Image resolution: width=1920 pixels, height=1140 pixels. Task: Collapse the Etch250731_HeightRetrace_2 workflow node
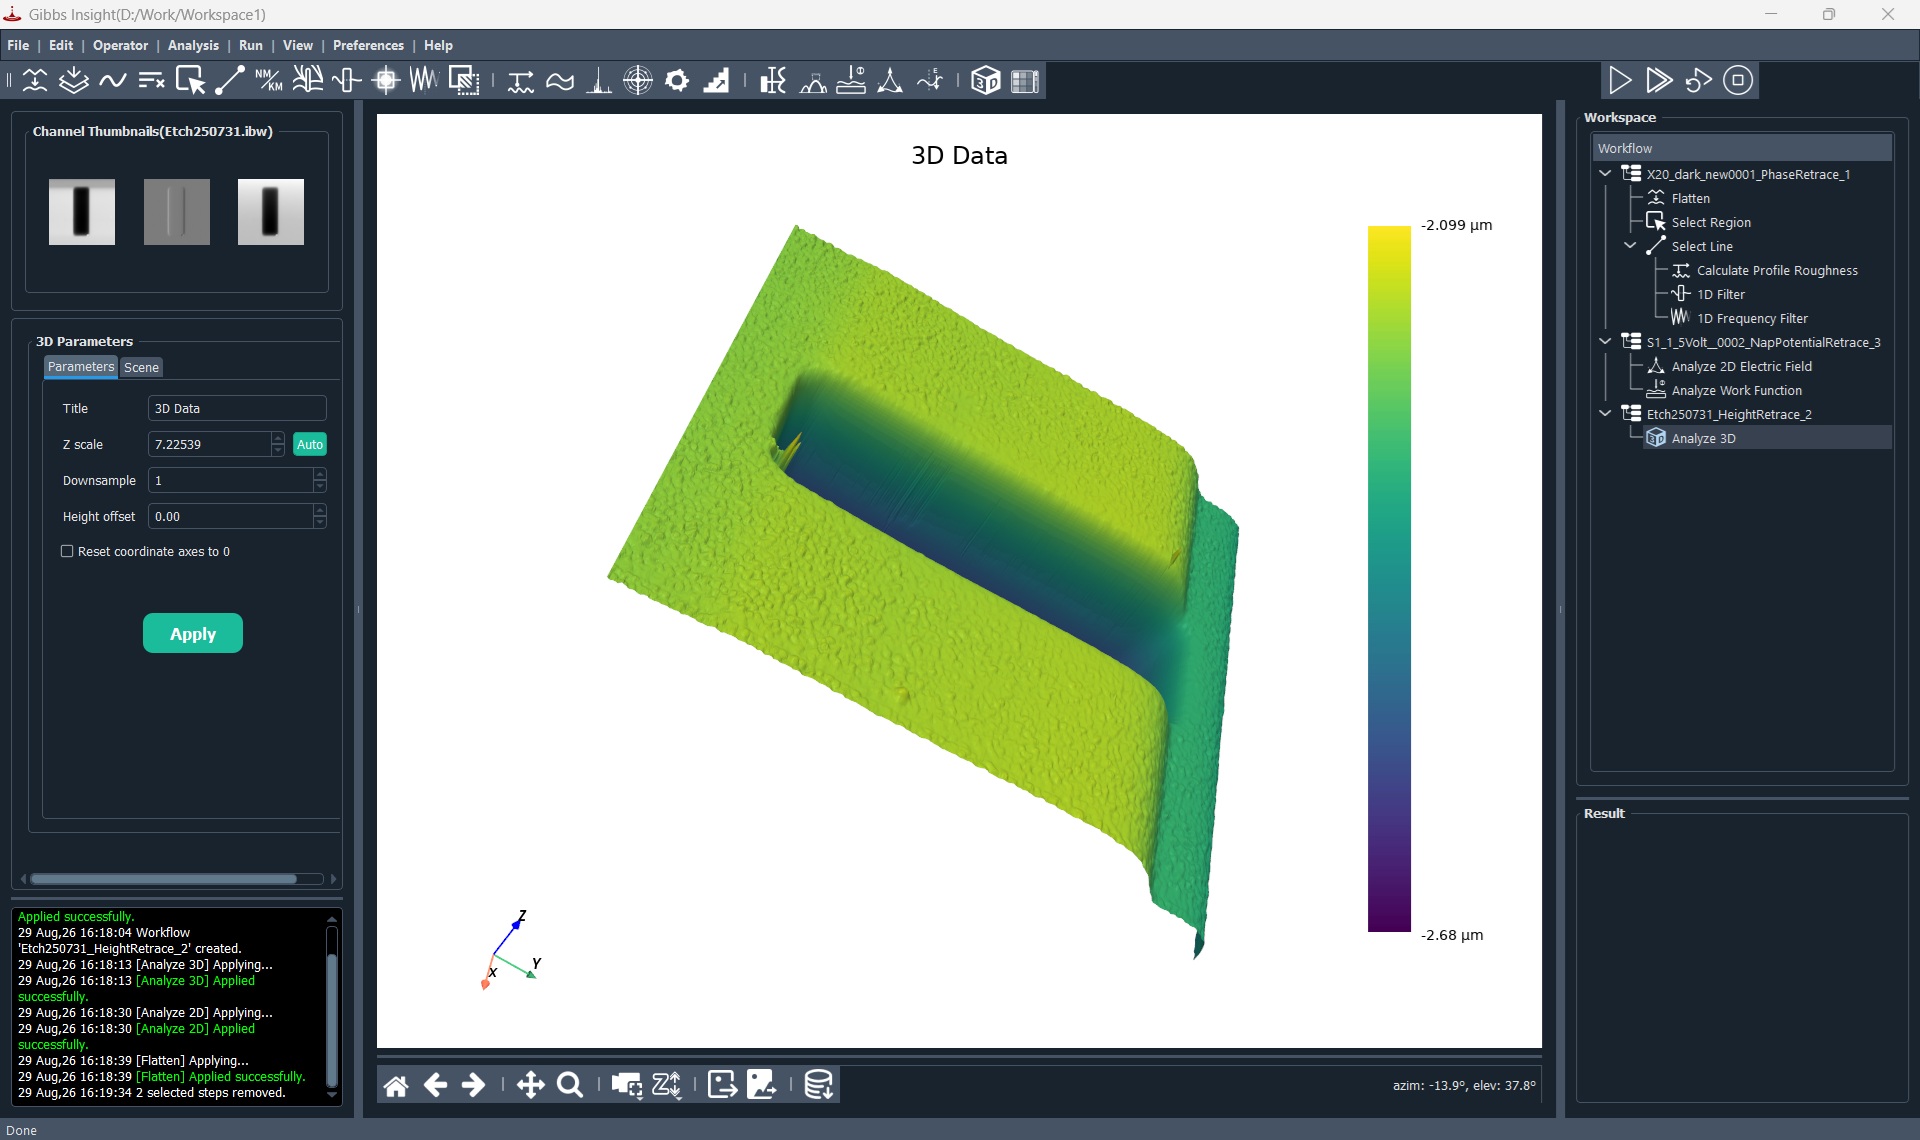[x=1606, y=414]
